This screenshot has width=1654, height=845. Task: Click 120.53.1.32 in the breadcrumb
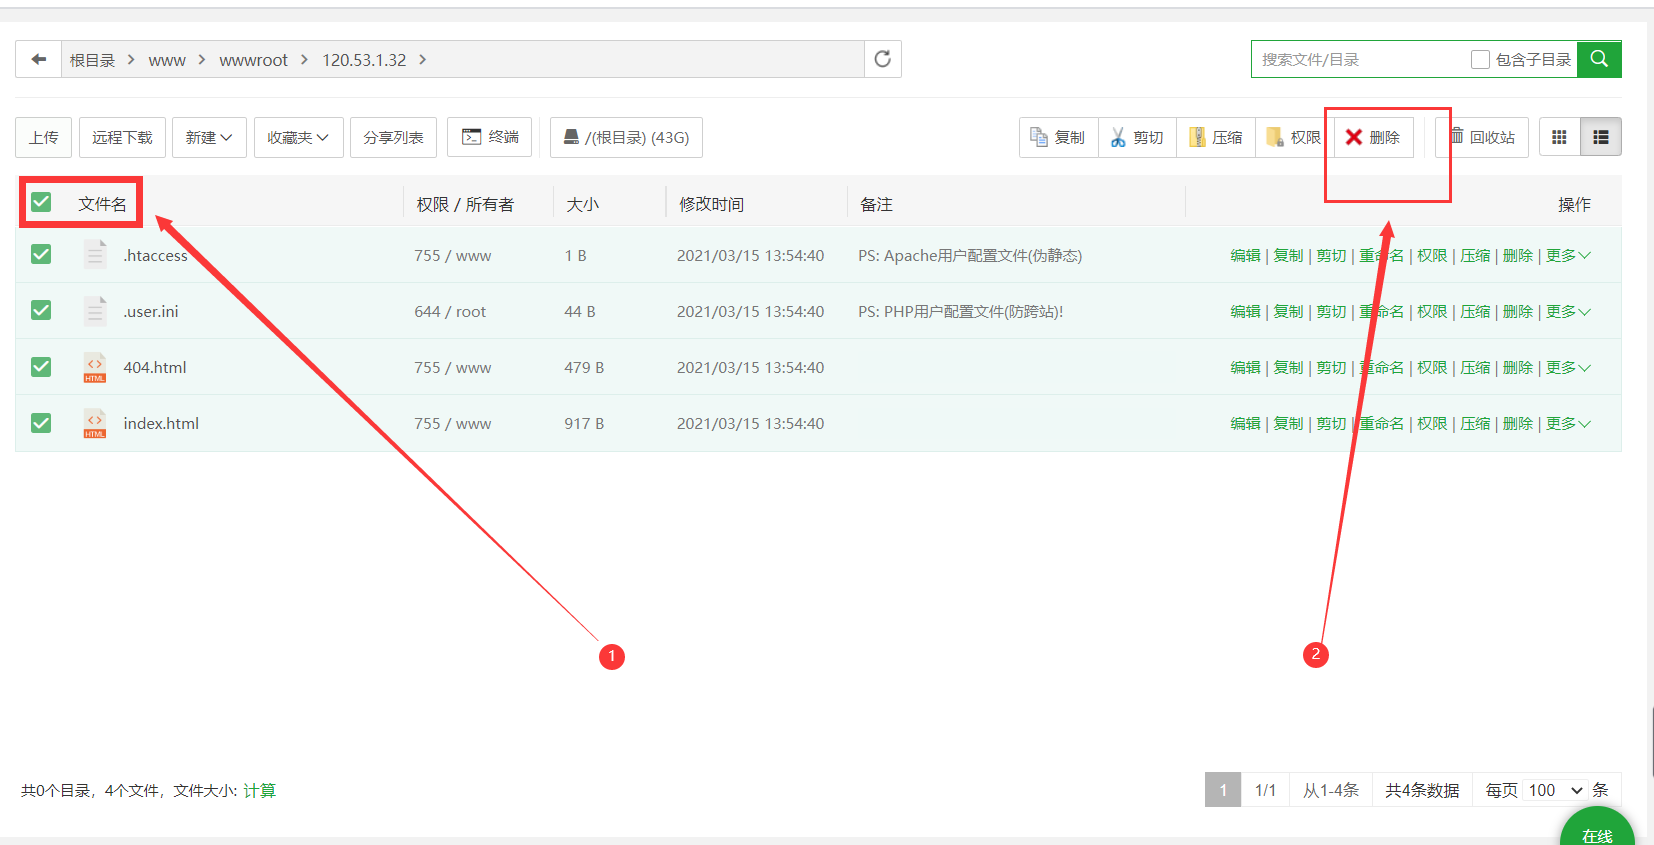(364, 60)
